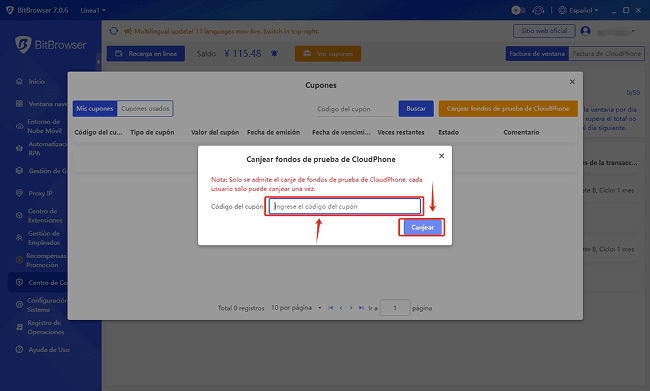
Task: Open Proxy IP location icon
Action: (x=19, y=193)
